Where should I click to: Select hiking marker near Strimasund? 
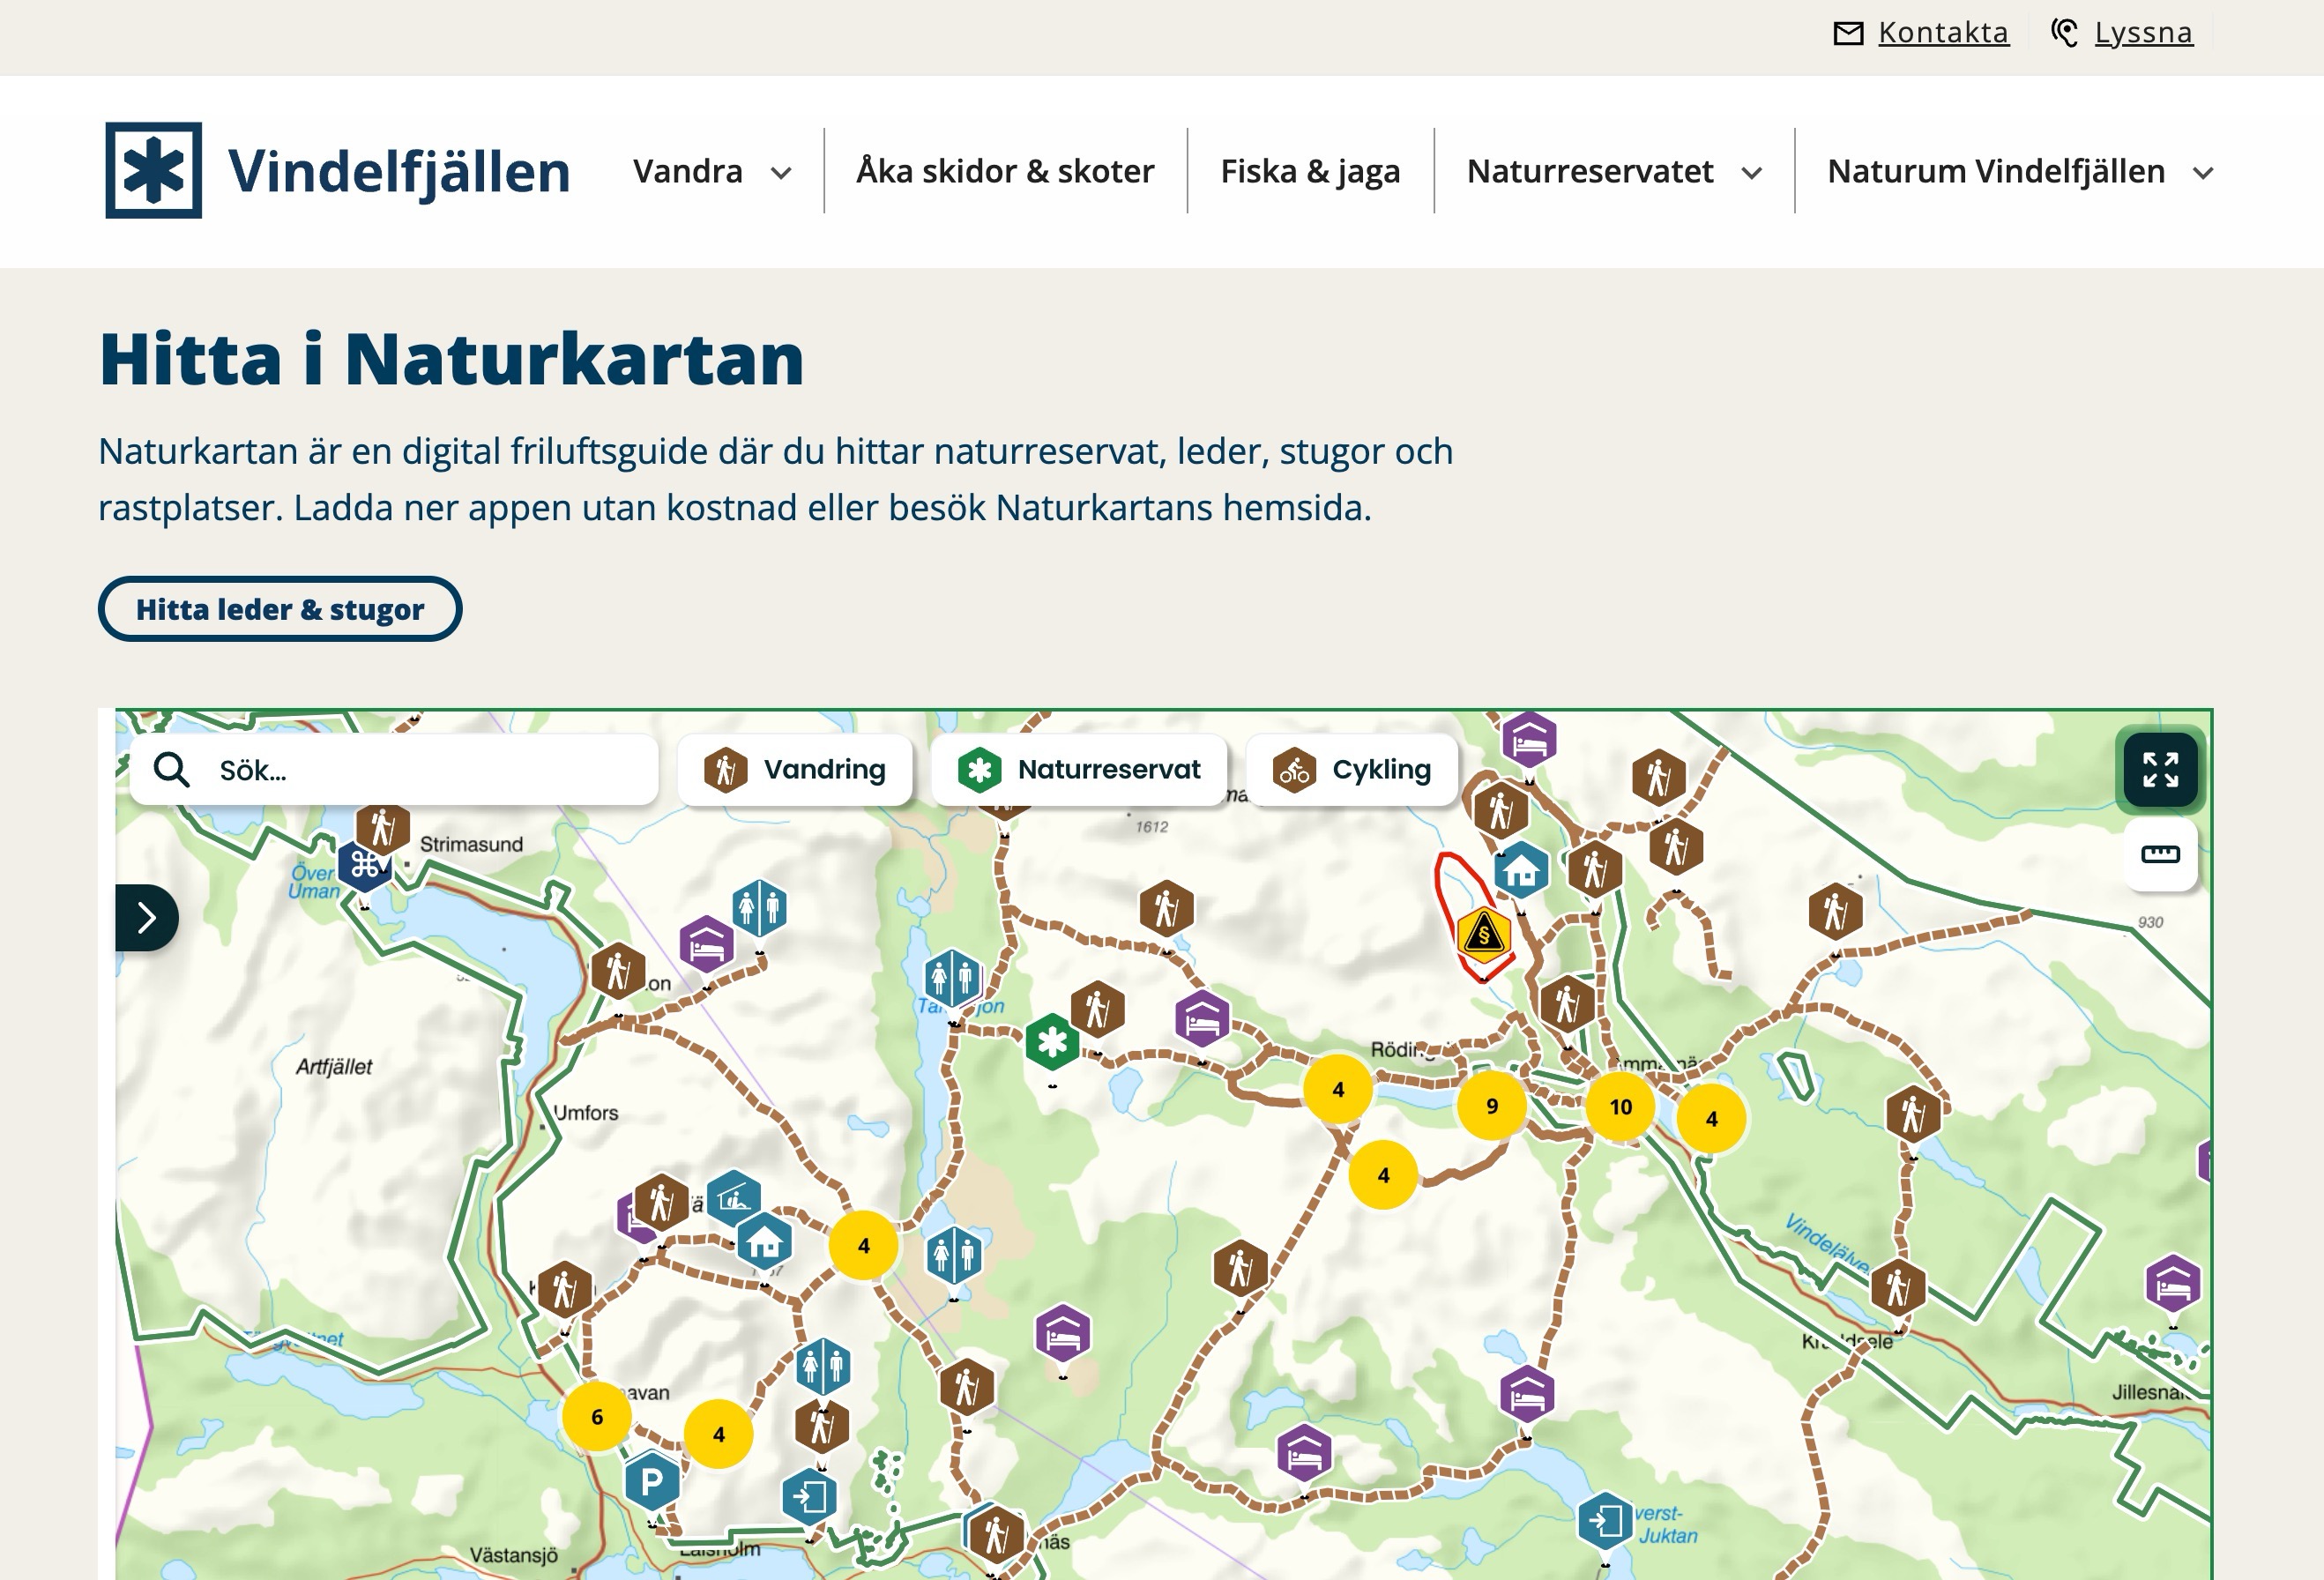point(383,828)
